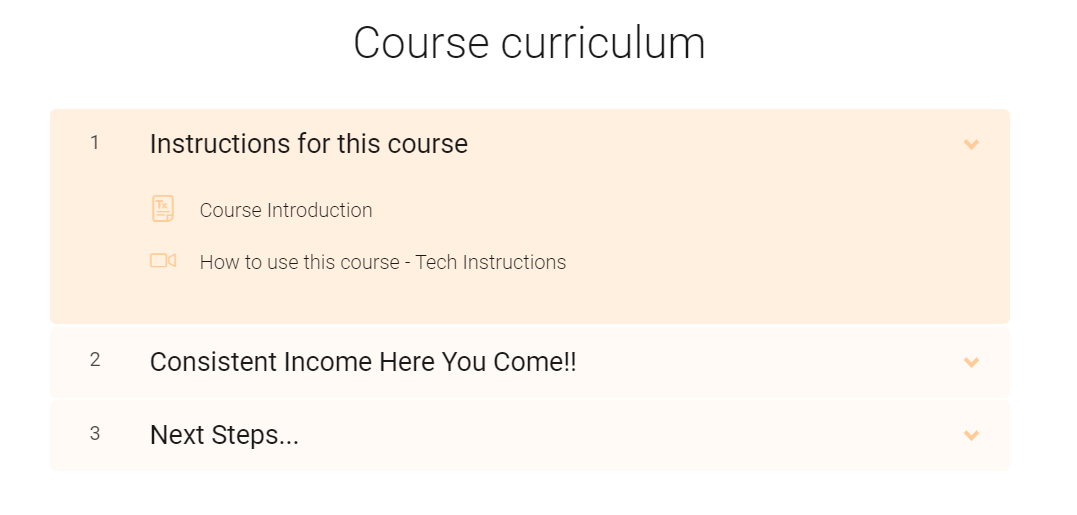Expand the Next Steps chevron arrow
Viewport: 1077px width, 515px height.
971,435
